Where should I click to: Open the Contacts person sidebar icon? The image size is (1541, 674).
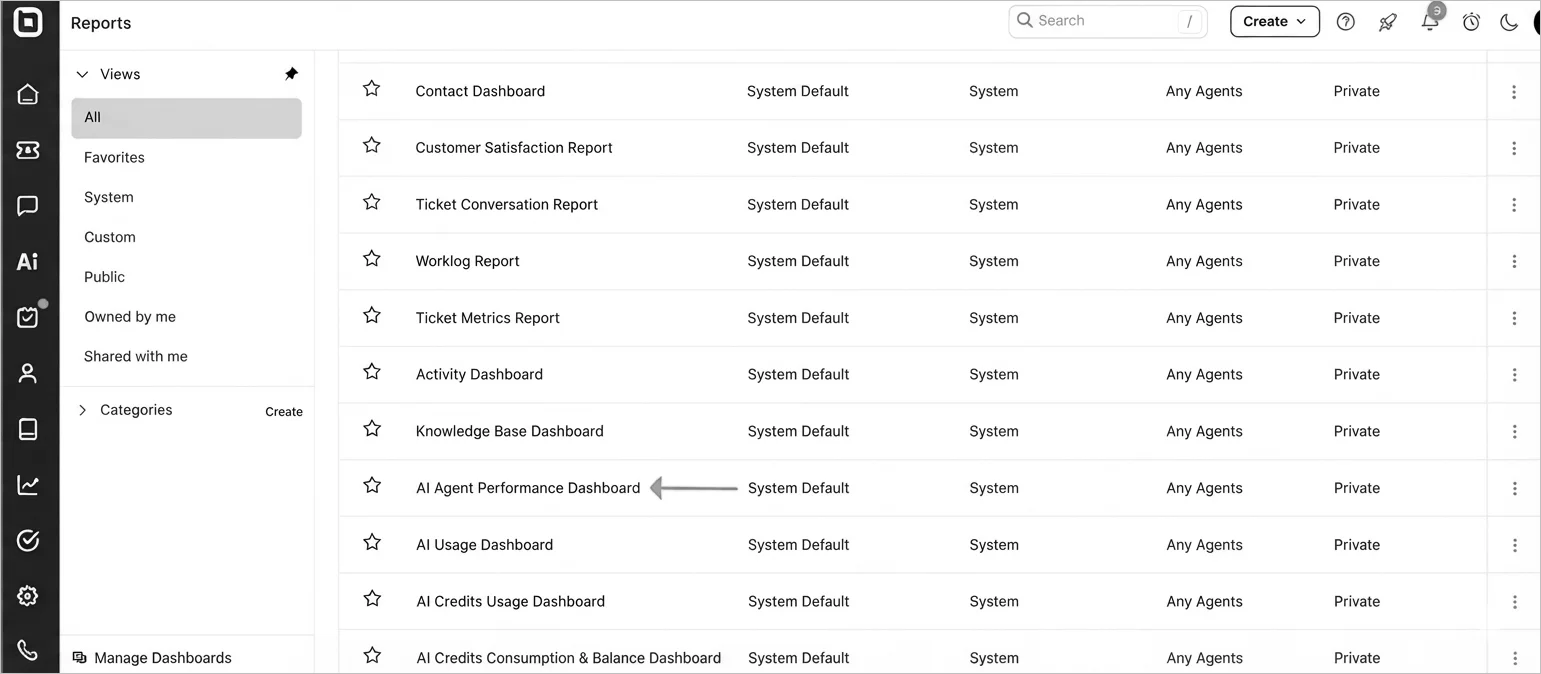pos(28,373)
